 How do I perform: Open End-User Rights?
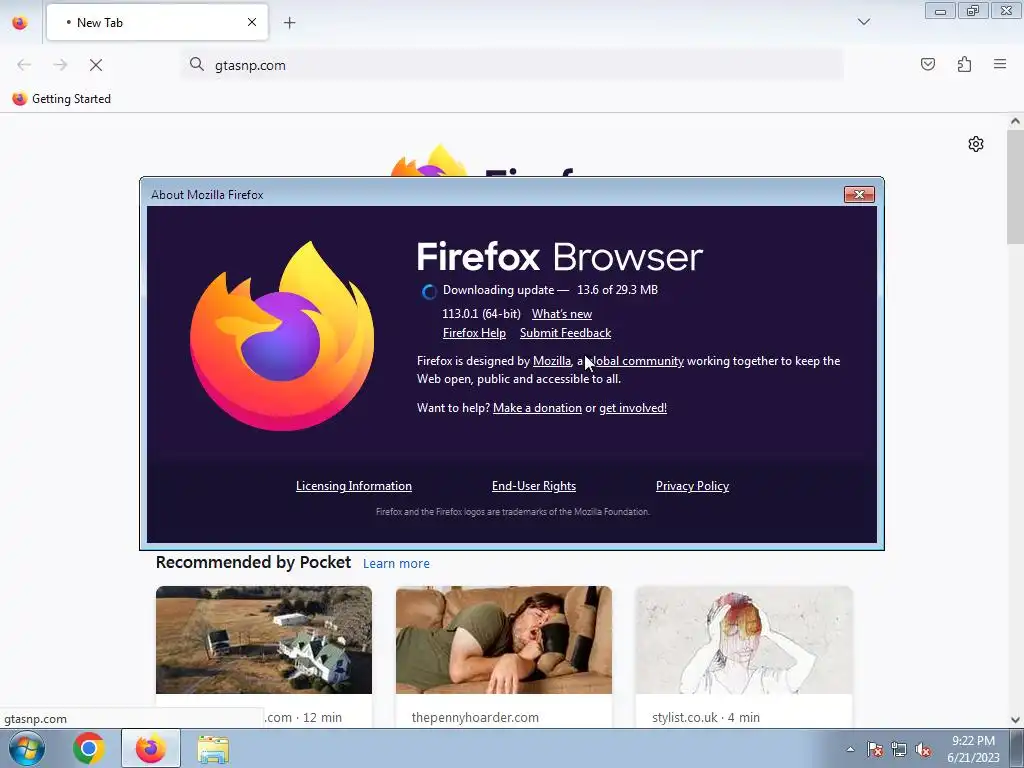(x=534, y=486)
